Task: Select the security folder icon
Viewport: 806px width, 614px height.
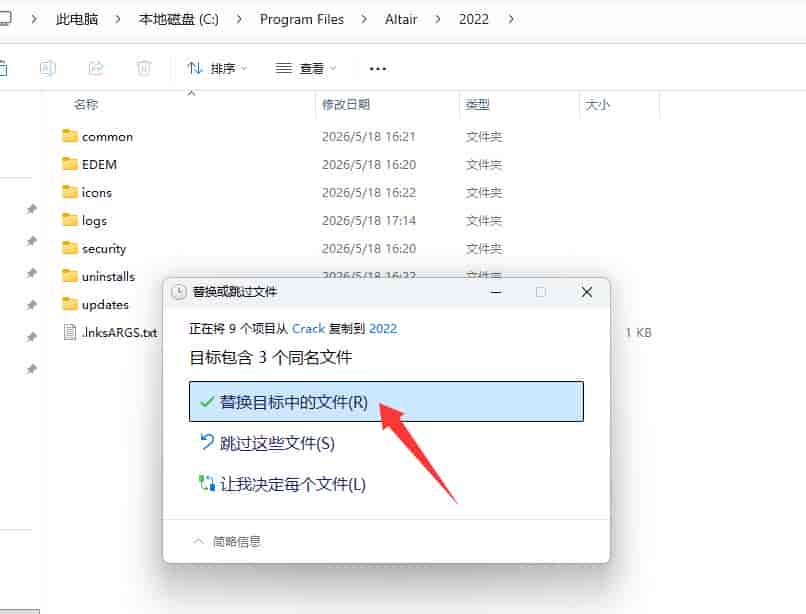Action: click(x=69, y=248)
